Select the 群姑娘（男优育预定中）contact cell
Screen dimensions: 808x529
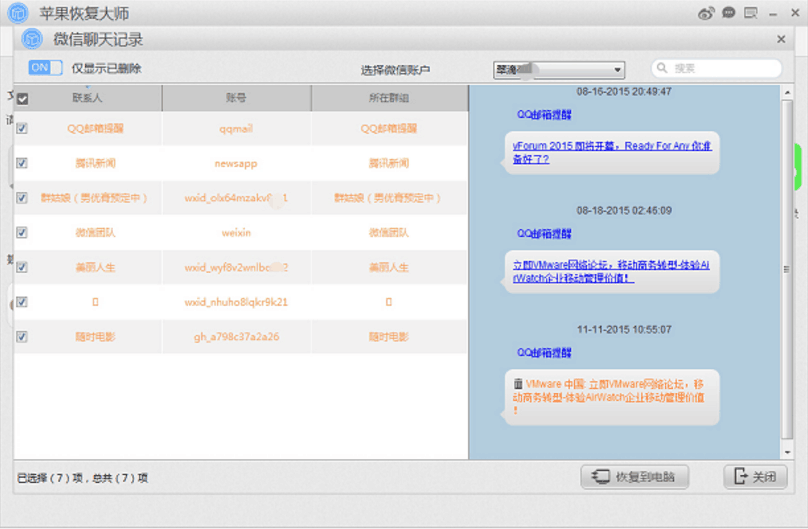[94, 198]
